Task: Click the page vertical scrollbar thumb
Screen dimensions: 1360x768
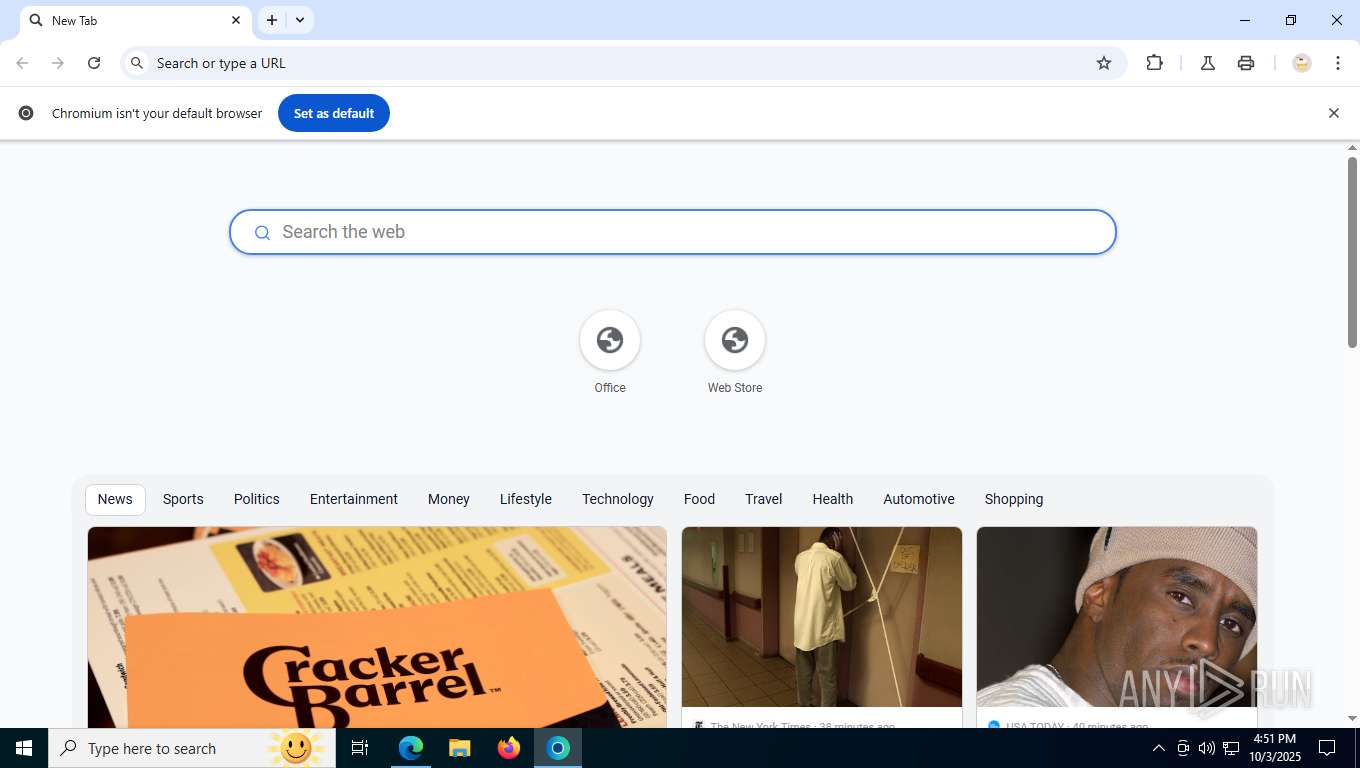Action: (1352, 252)
